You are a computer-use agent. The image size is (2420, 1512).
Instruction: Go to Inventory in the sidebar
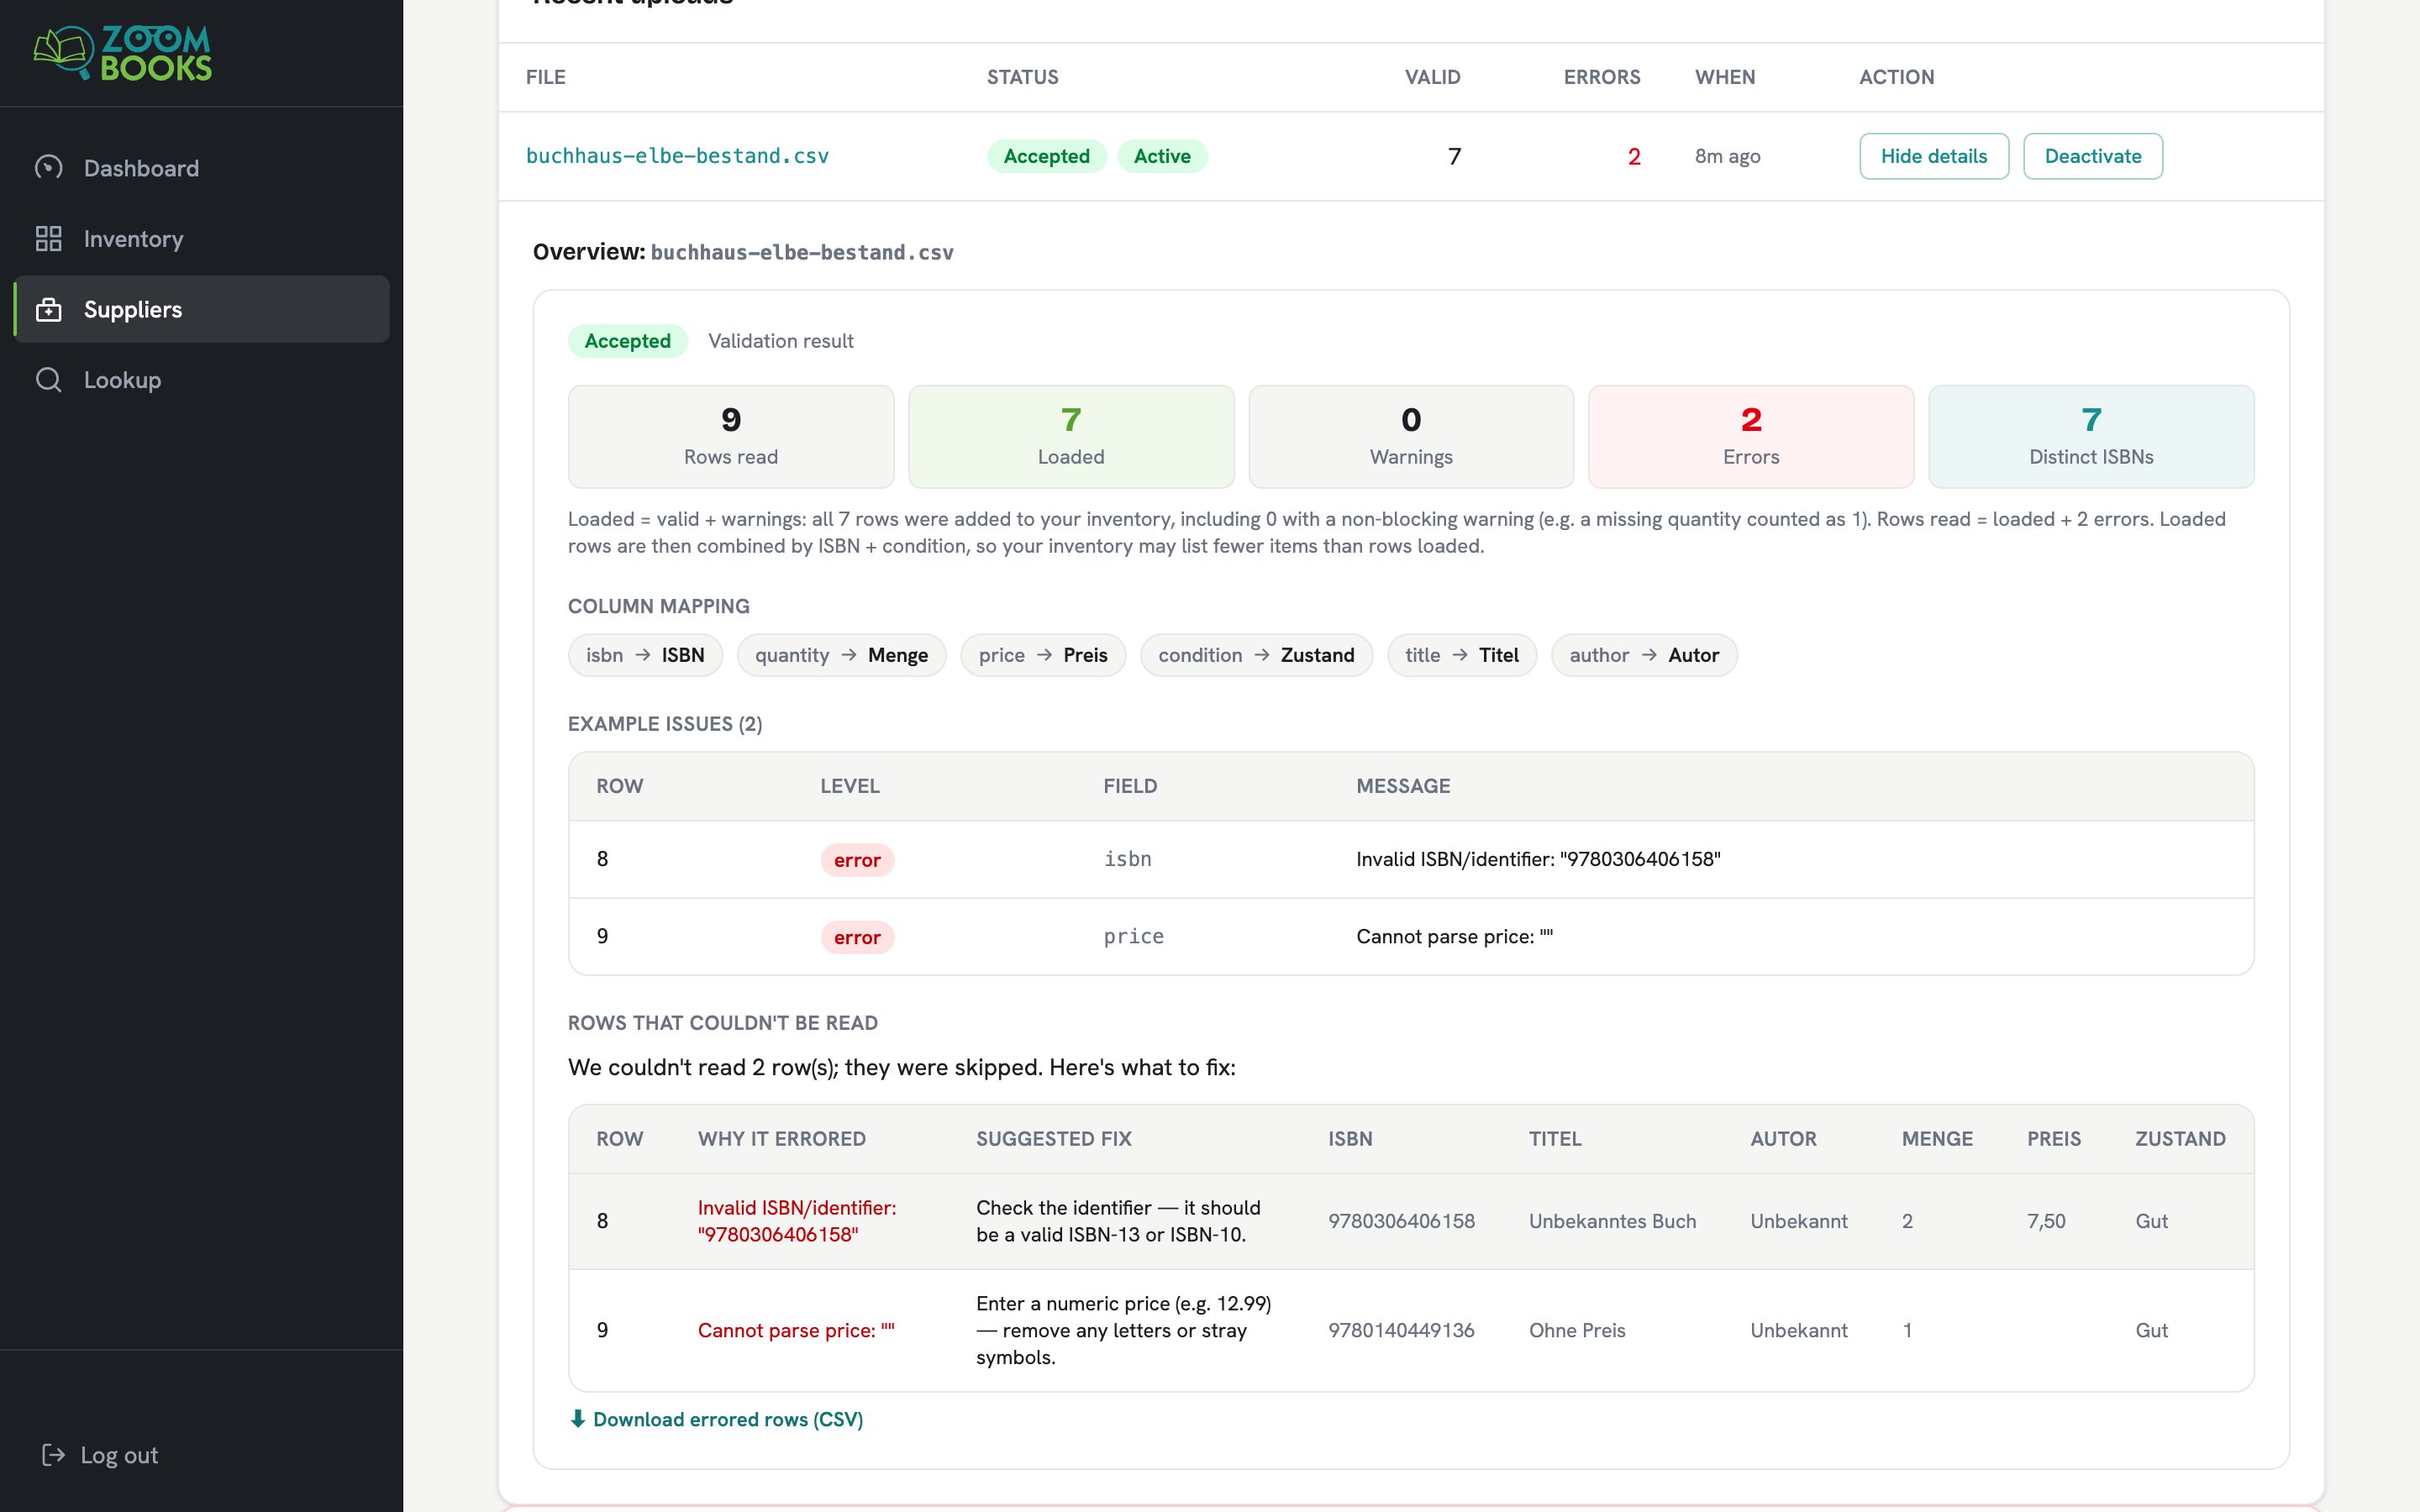(201, 238)
